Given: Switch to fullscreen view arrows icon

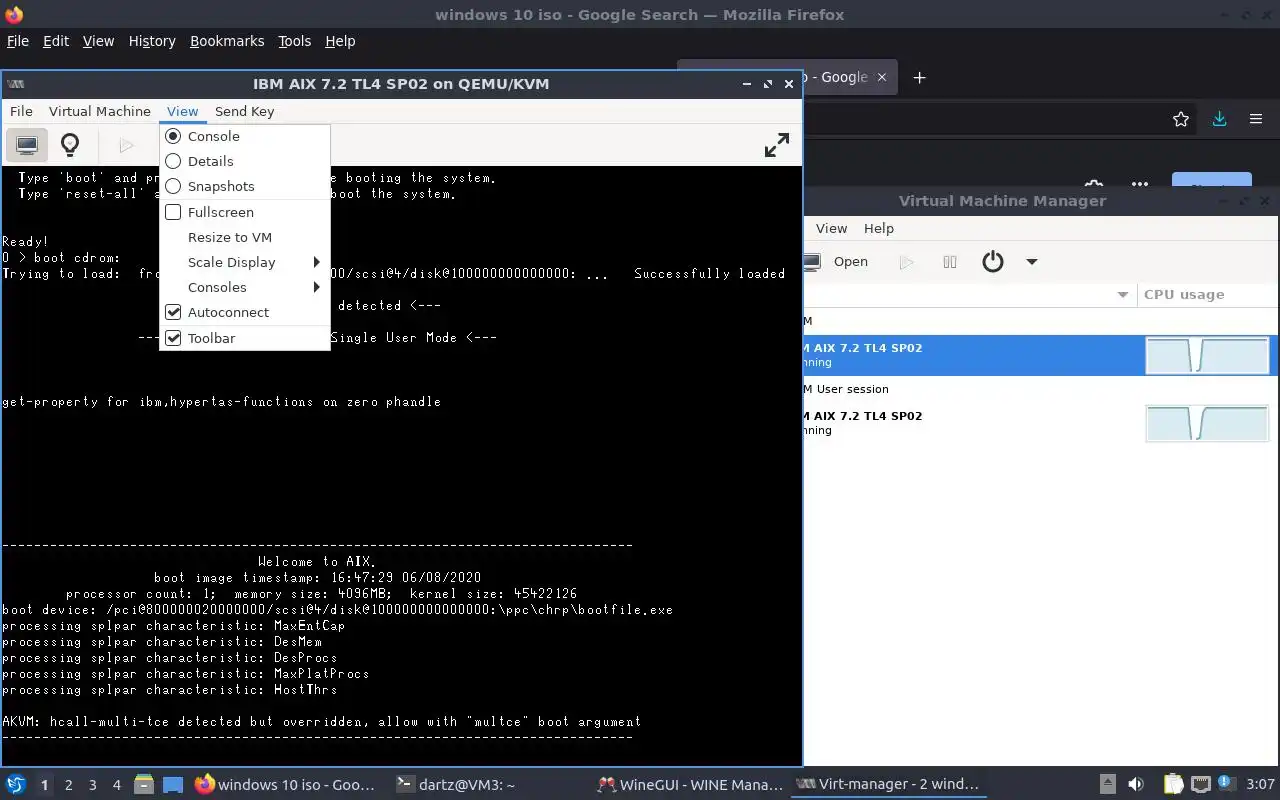Looking at the screenshot, I should point(777,145).
